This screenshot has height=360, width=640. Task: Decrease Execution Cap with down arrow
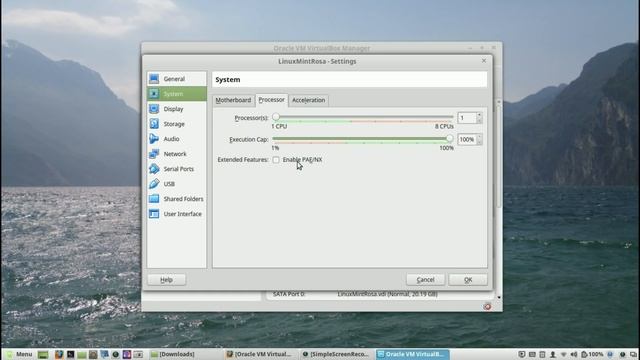(479, 142)
